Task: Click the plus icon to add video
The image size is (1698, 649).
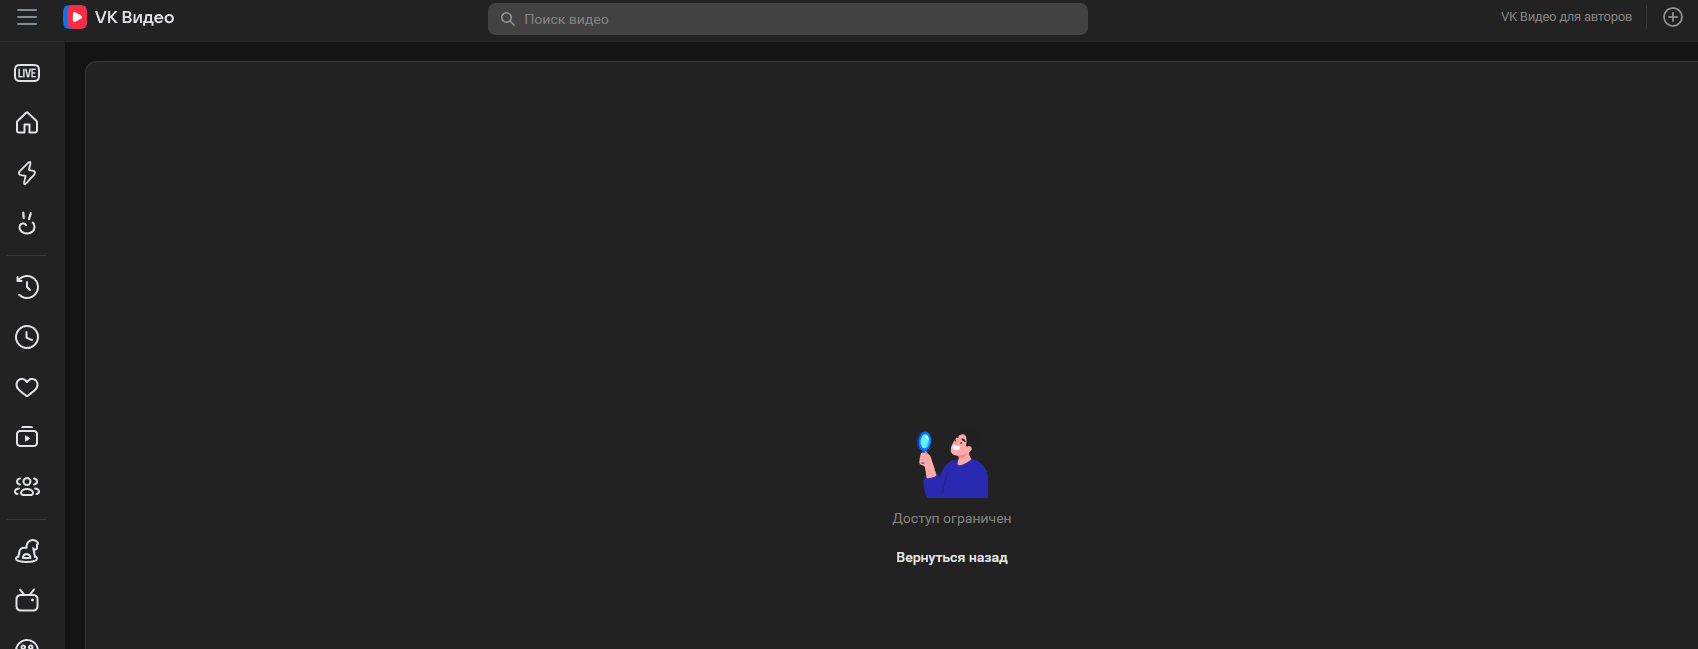Action: (x=1672, y=17)
